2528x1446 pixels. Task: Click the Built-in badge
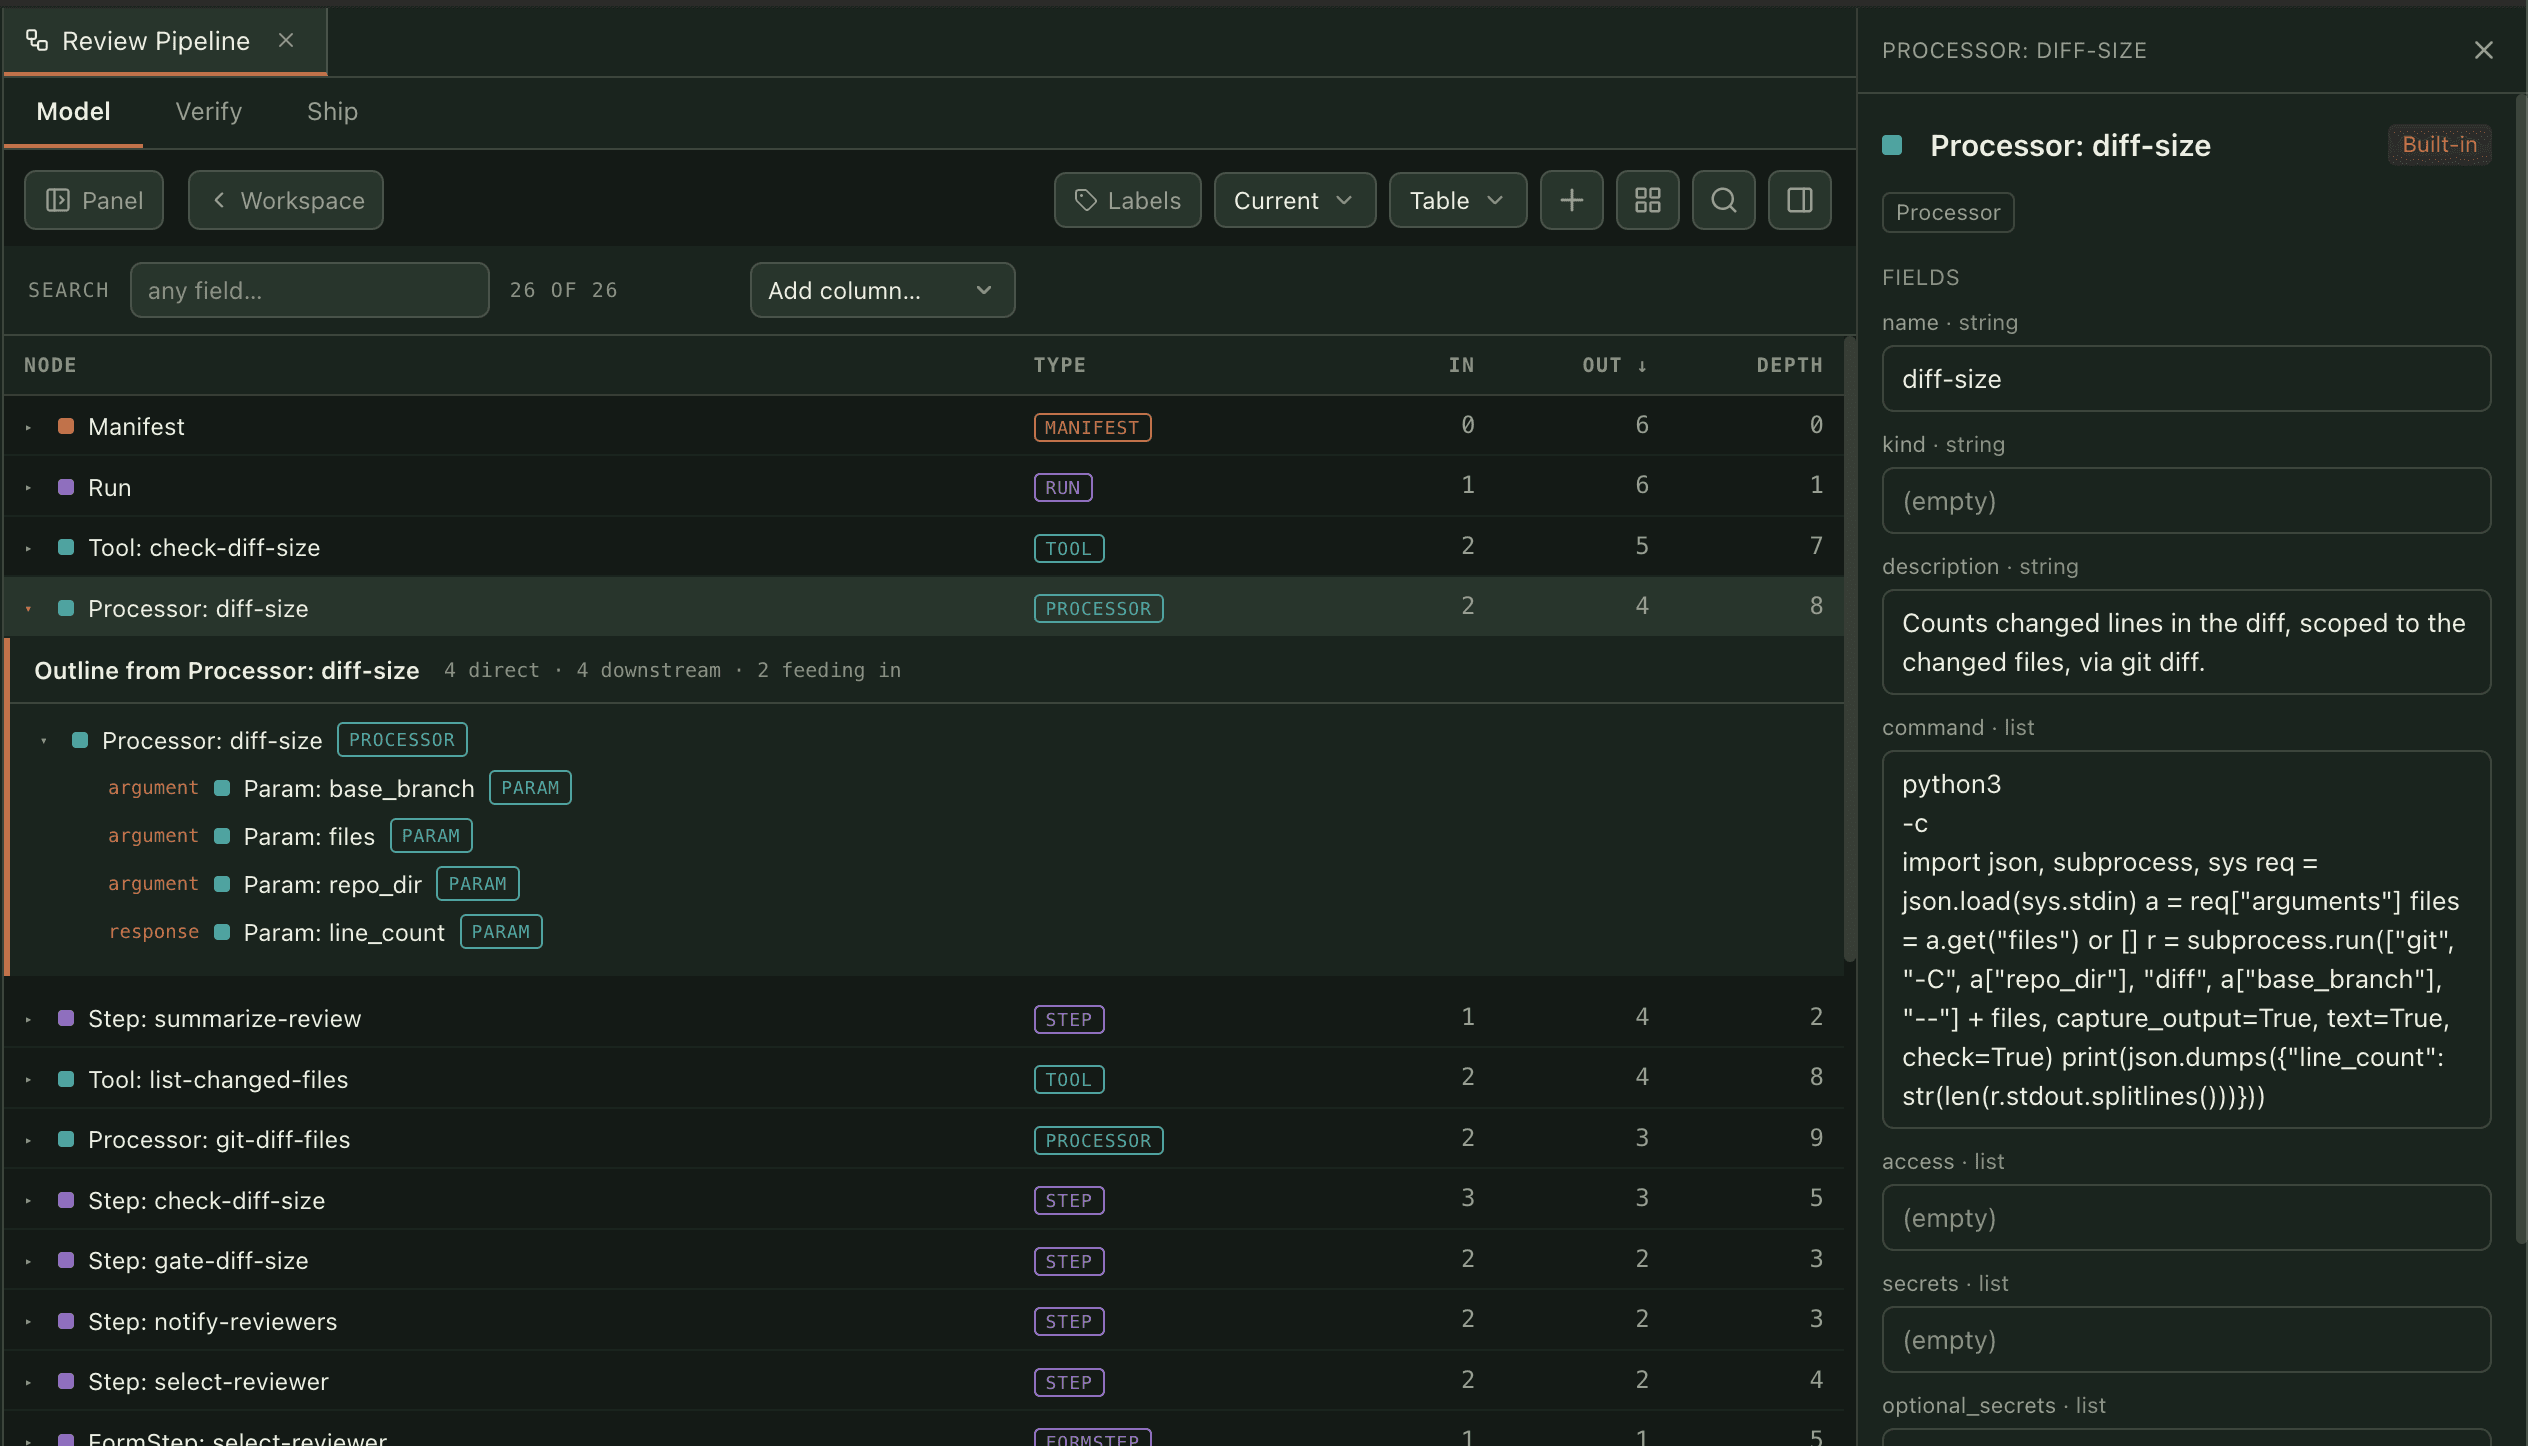pyautogui.click(x=2439, y=145)
